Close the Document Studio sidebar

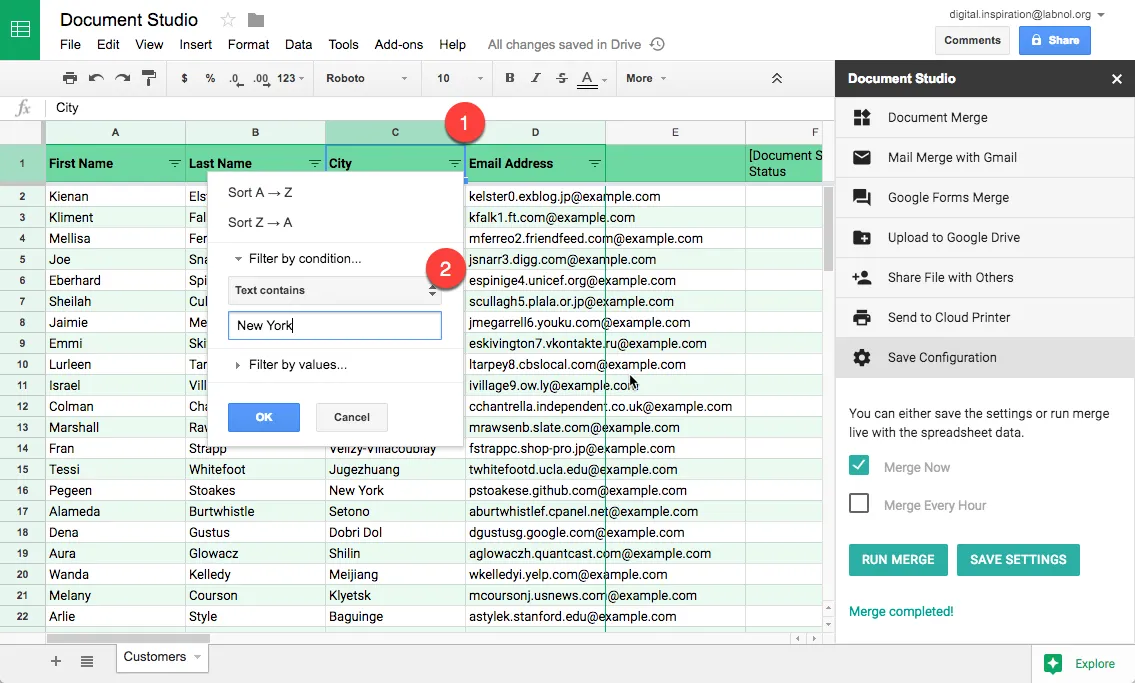click(1117, 79)
